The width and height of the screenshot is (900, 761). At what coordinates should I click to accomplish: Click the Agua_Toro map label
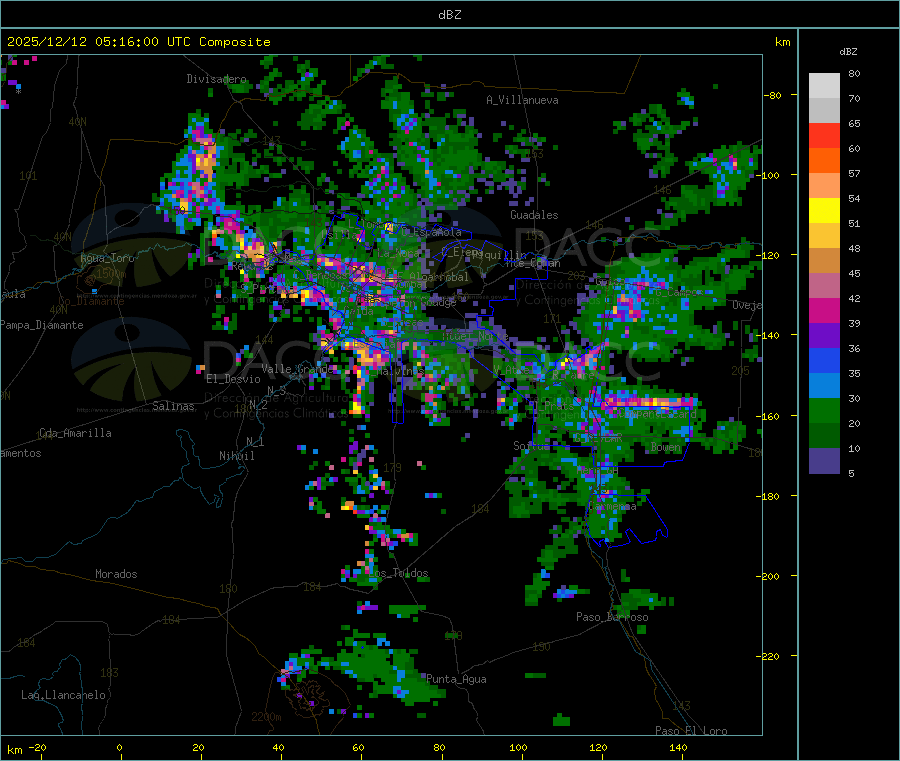point(107,258)
